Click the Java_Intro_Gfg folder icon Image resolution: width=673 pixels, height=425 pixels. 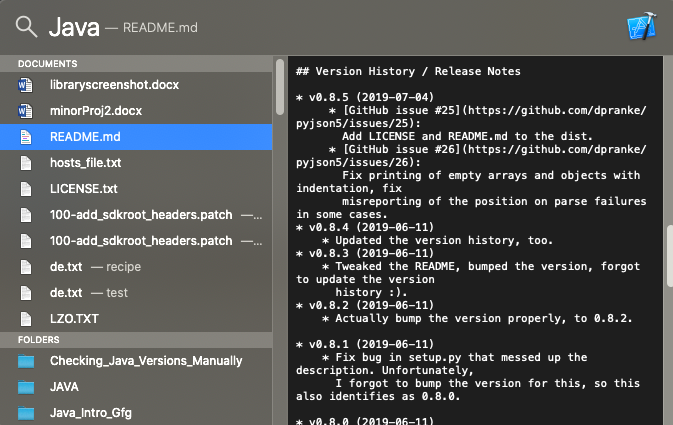tap(26, 413)
